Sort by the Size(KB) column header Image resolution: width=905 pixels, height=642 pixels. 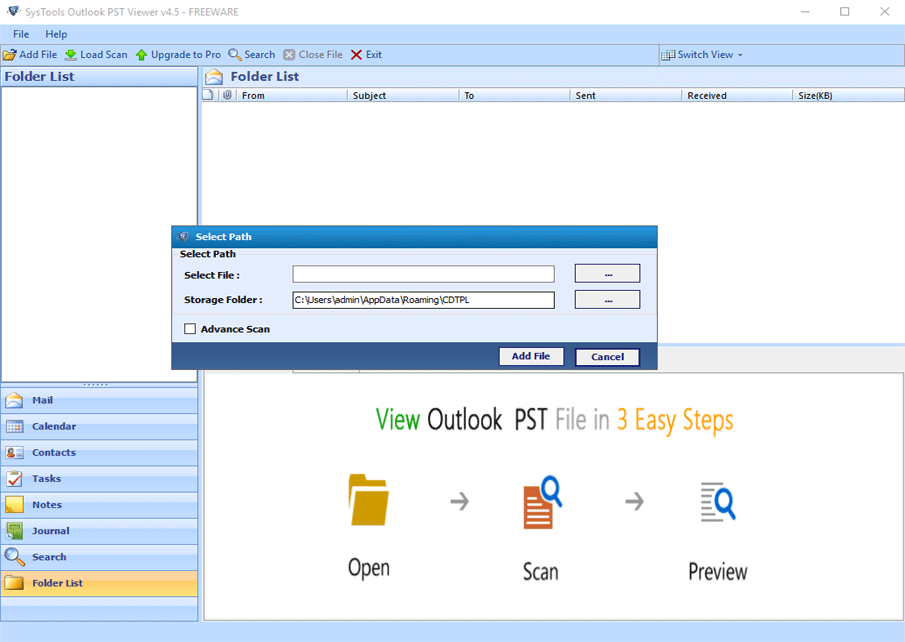pyautogui.click(x=848, y=95)
